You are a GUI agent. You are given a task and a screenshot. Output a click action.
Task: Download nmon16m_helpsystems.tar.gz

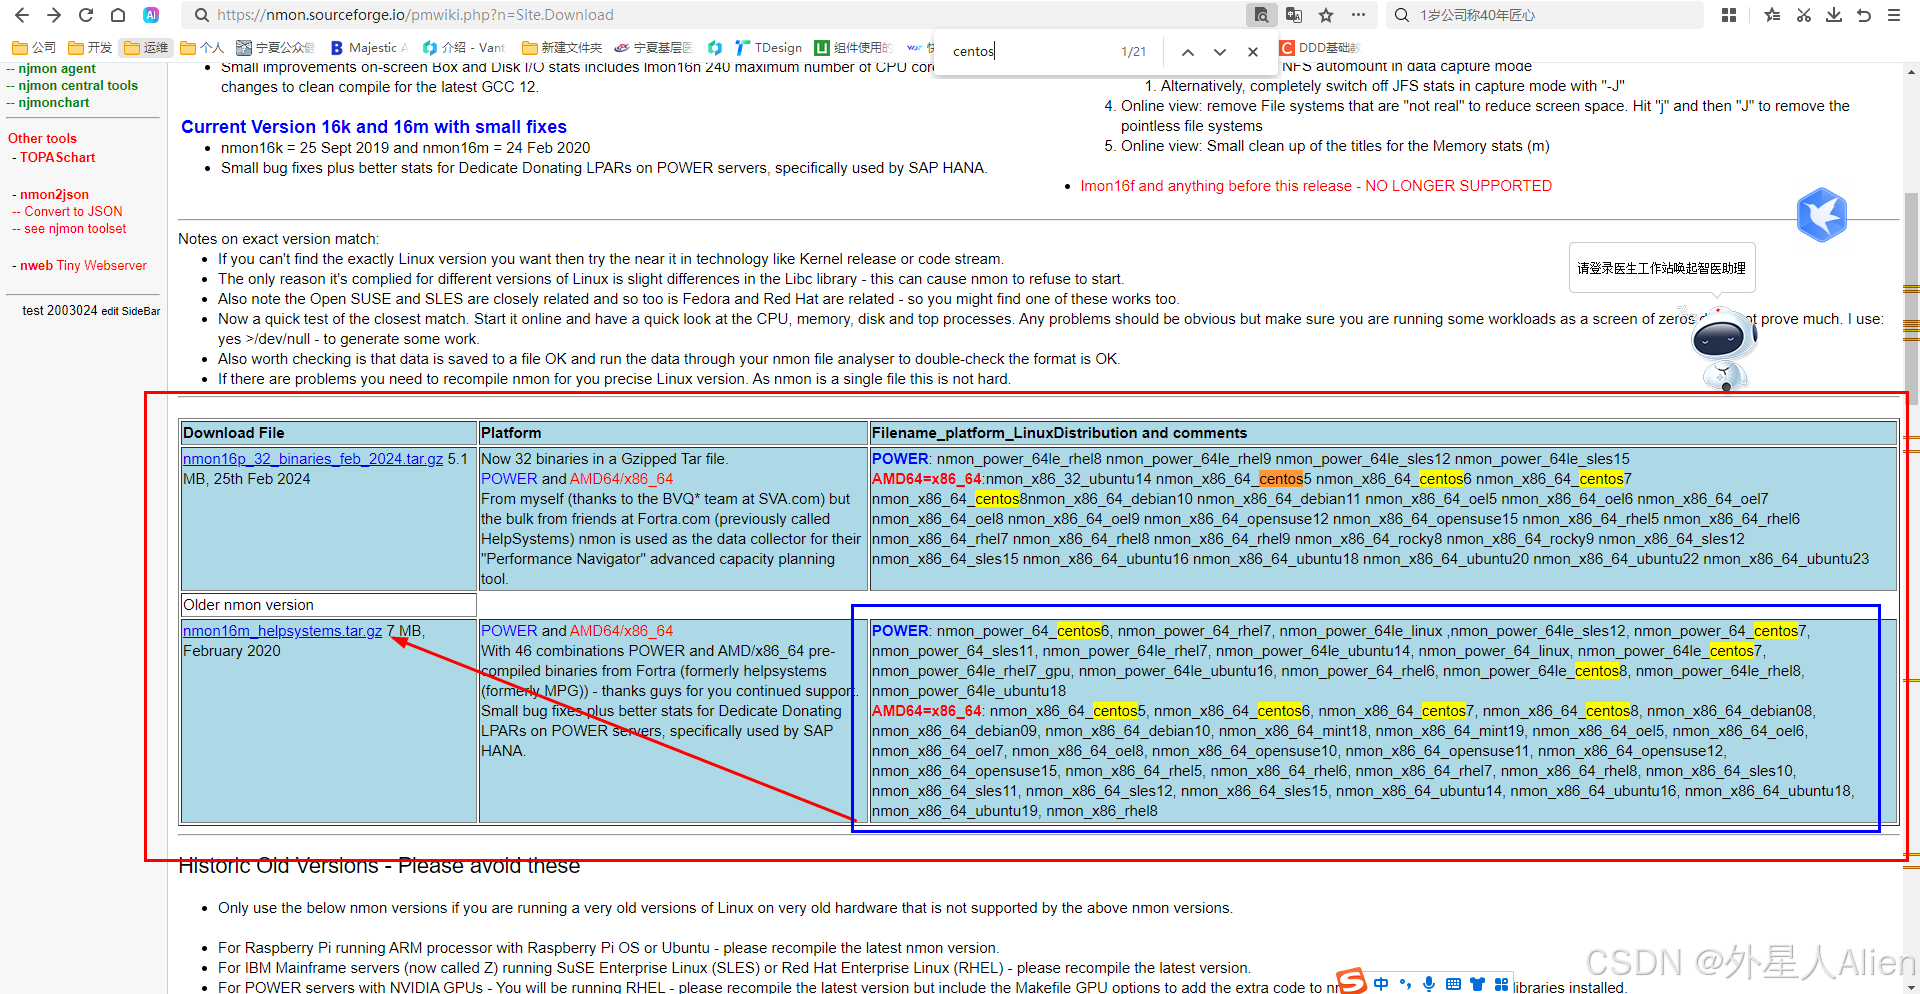(x=282, y=631)
